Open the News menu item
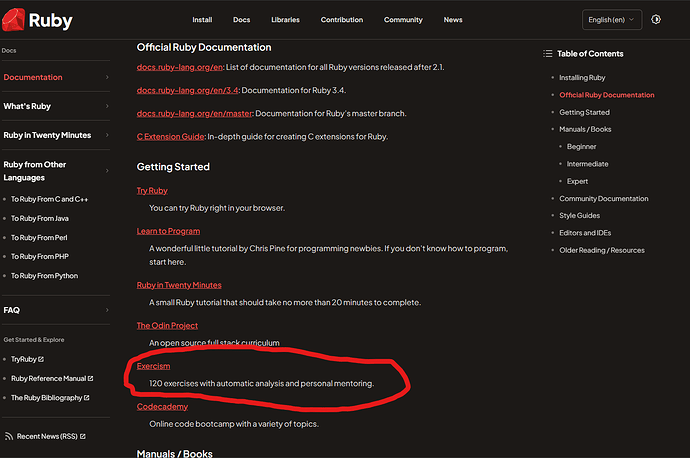Image resolution: width=690 pixels, height=458 pixels. pyautogui.click(x=453, y=20)
